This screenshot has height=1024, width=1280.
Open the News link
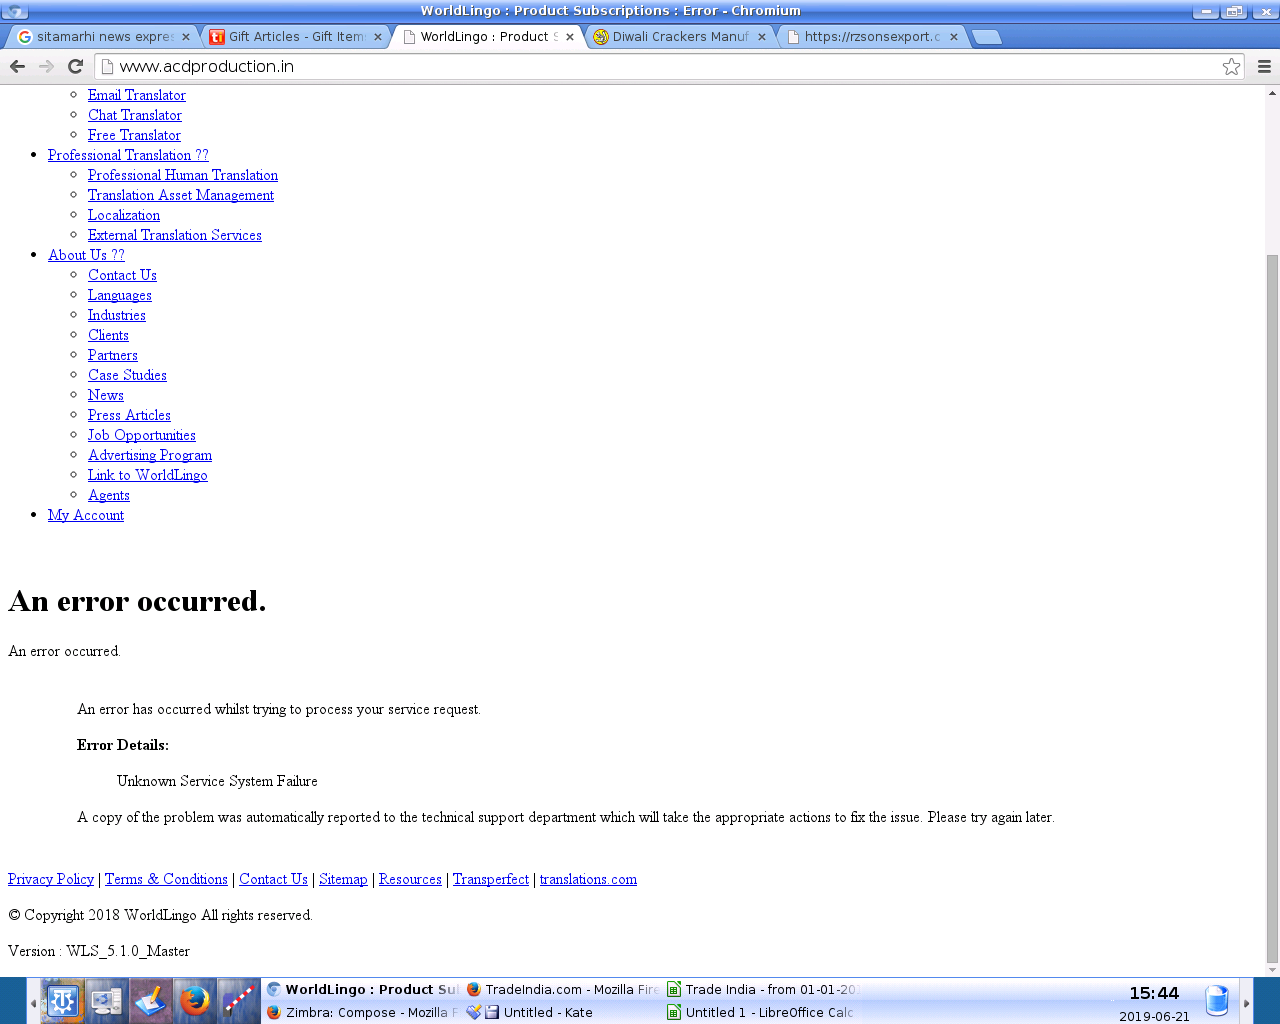(106, 395)
